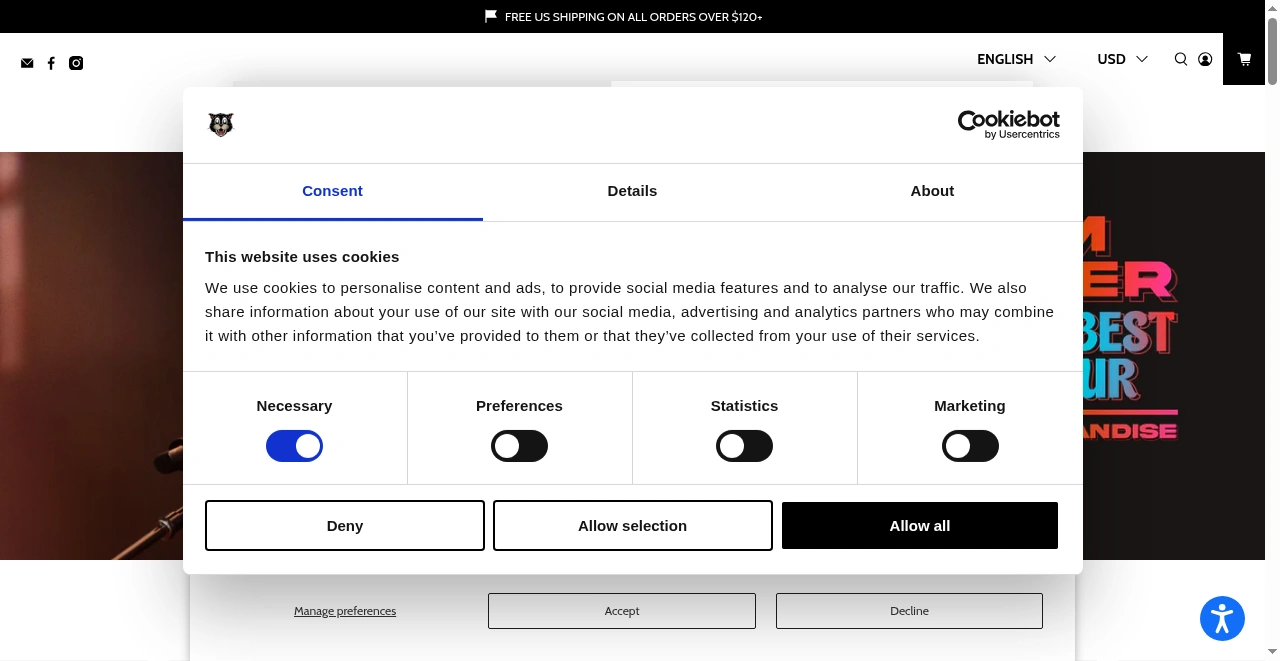The image size is (1280, 661).
Task: Expand the USD currency dropdown
Action: (x=1122, y=59)
